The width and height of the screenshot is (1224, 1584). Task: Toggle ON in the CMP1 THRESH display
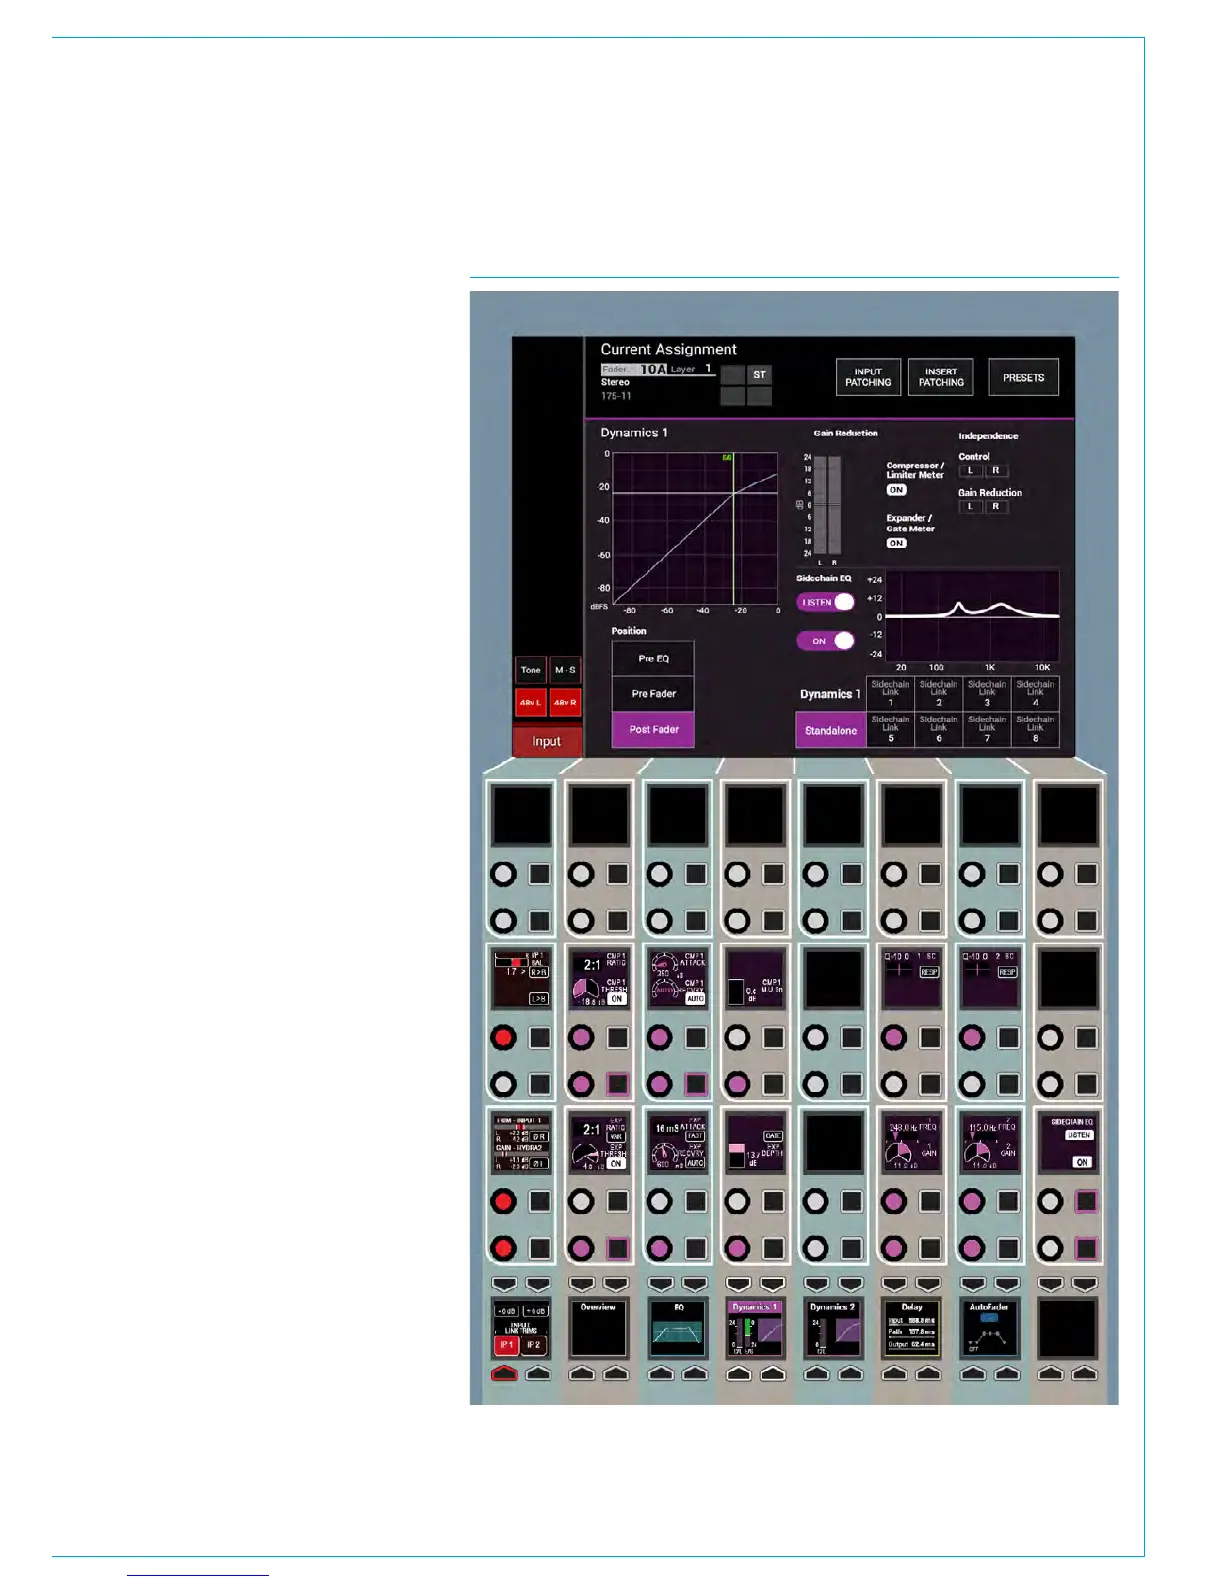(617, 998)
